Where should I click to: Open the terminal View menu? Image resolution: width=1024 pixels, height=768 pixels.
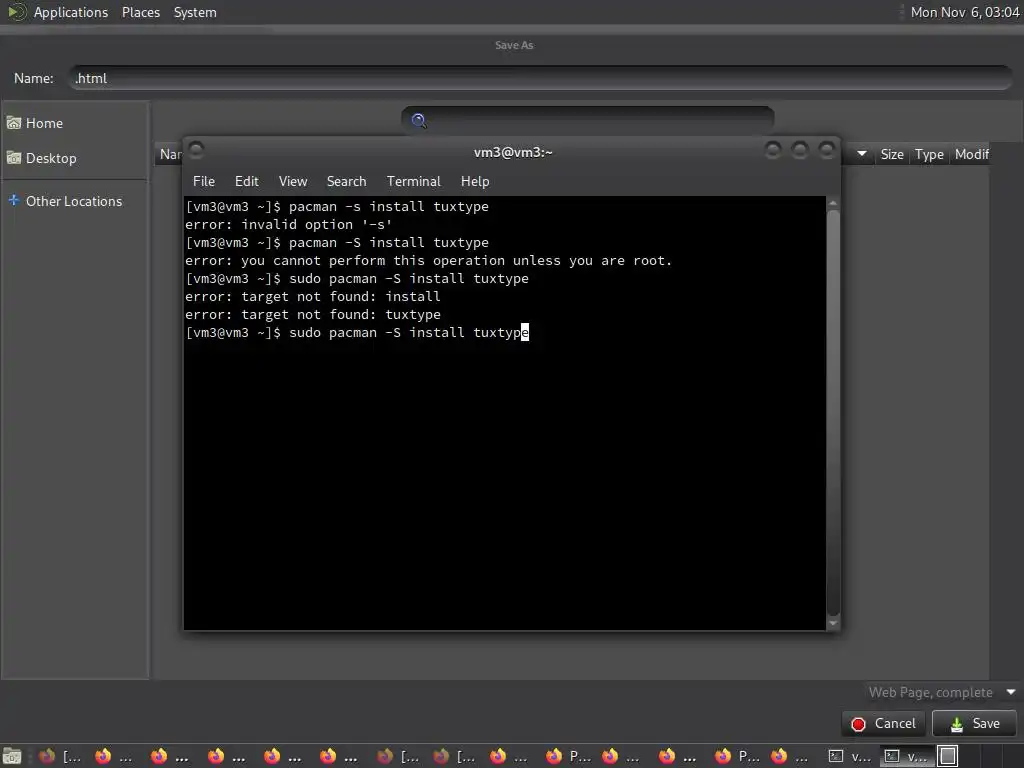coord(293,182)
